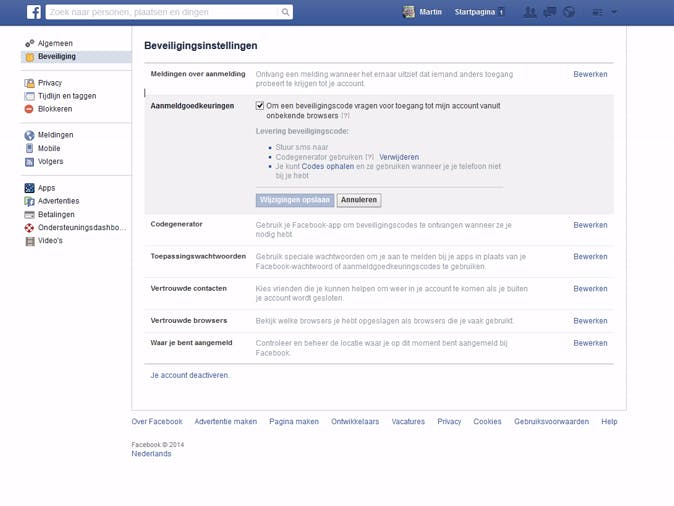
Task: Go to Startpagina in top bar
Action: coord(475,12)
